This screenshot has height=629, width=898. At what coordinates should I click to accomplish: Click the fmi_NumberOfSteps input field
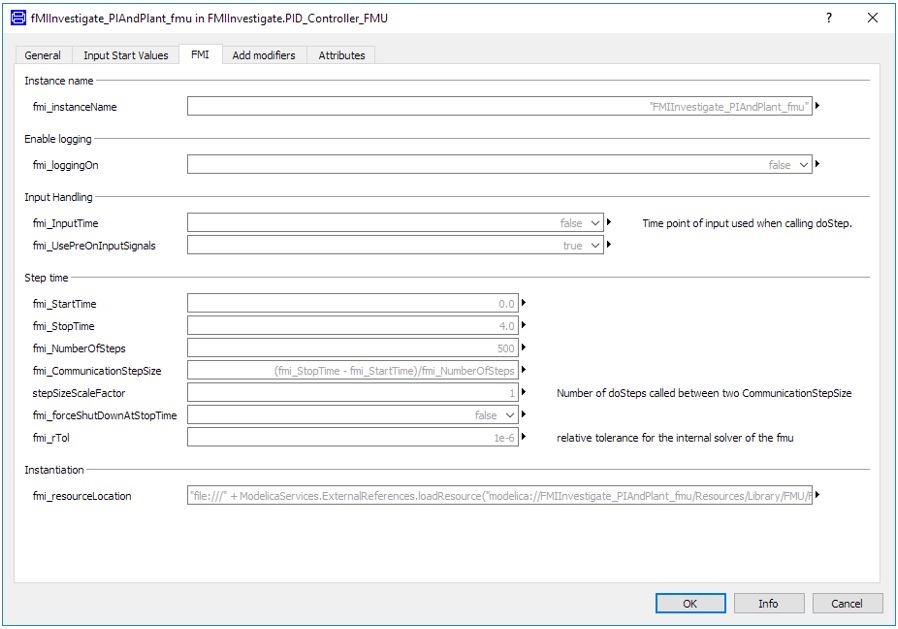tap(353, 348)
